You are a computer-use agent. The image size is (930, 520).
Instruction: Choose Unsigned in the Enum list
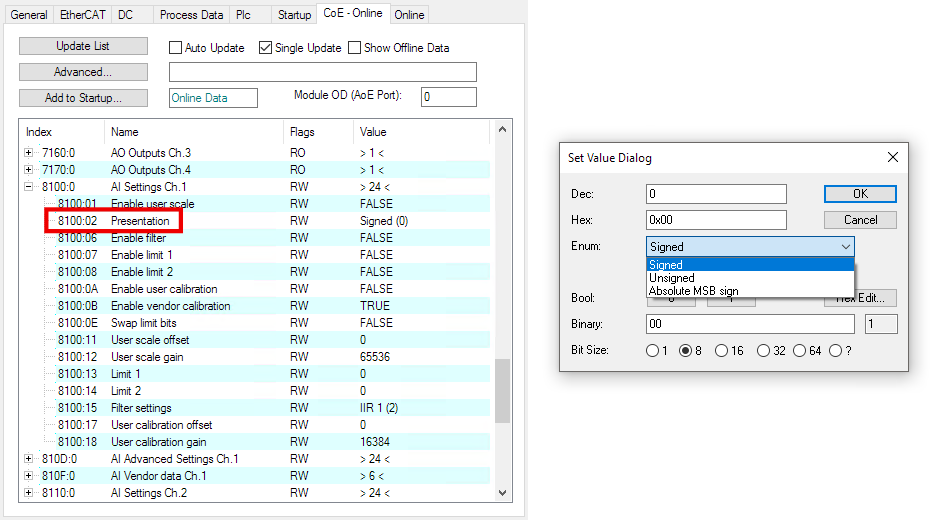(x=750, y=277)
